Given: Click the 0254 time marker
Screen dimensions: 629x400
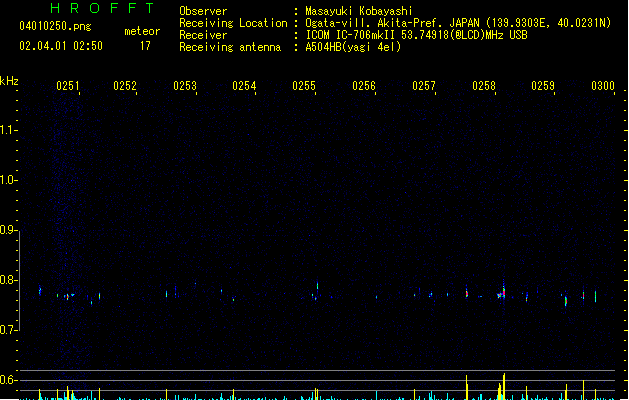Looking at the screenshot, I should pos(244,86).
